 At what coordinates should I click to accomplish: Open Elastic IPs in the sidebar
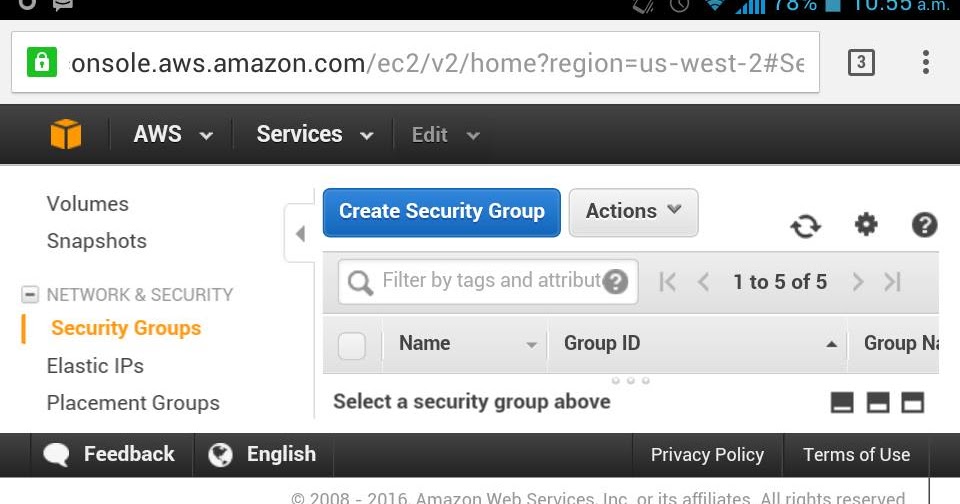[x=95, y=366]
